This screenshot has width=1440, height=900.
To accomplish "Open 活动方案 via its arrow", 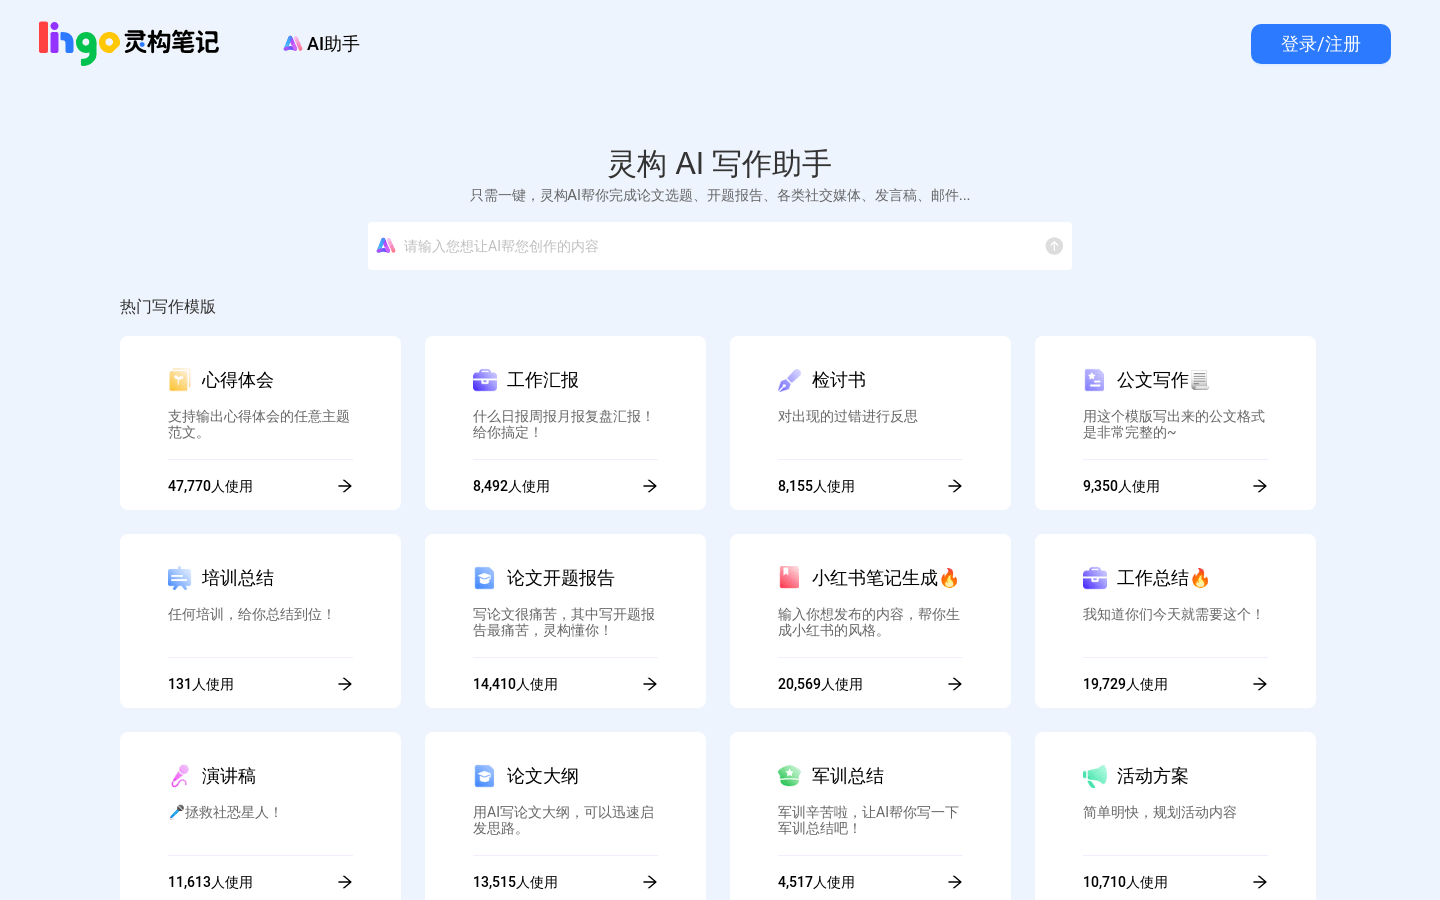I will [1260, 882].
